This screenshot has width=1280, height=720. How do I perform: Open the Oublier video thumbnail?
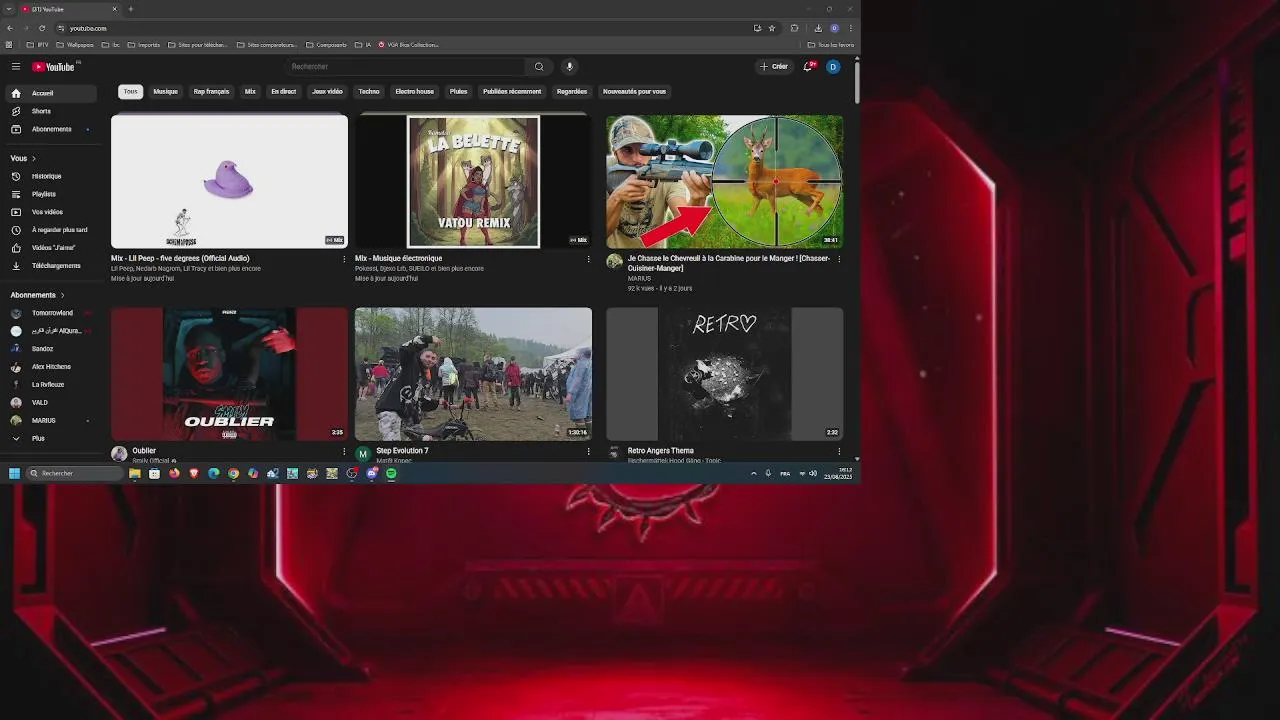pos(229,374)
